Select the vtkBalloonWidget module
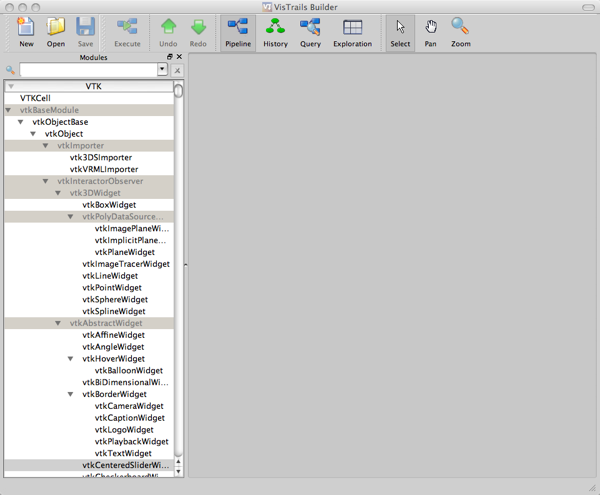The image size is (600, 495). coord(129,371)
